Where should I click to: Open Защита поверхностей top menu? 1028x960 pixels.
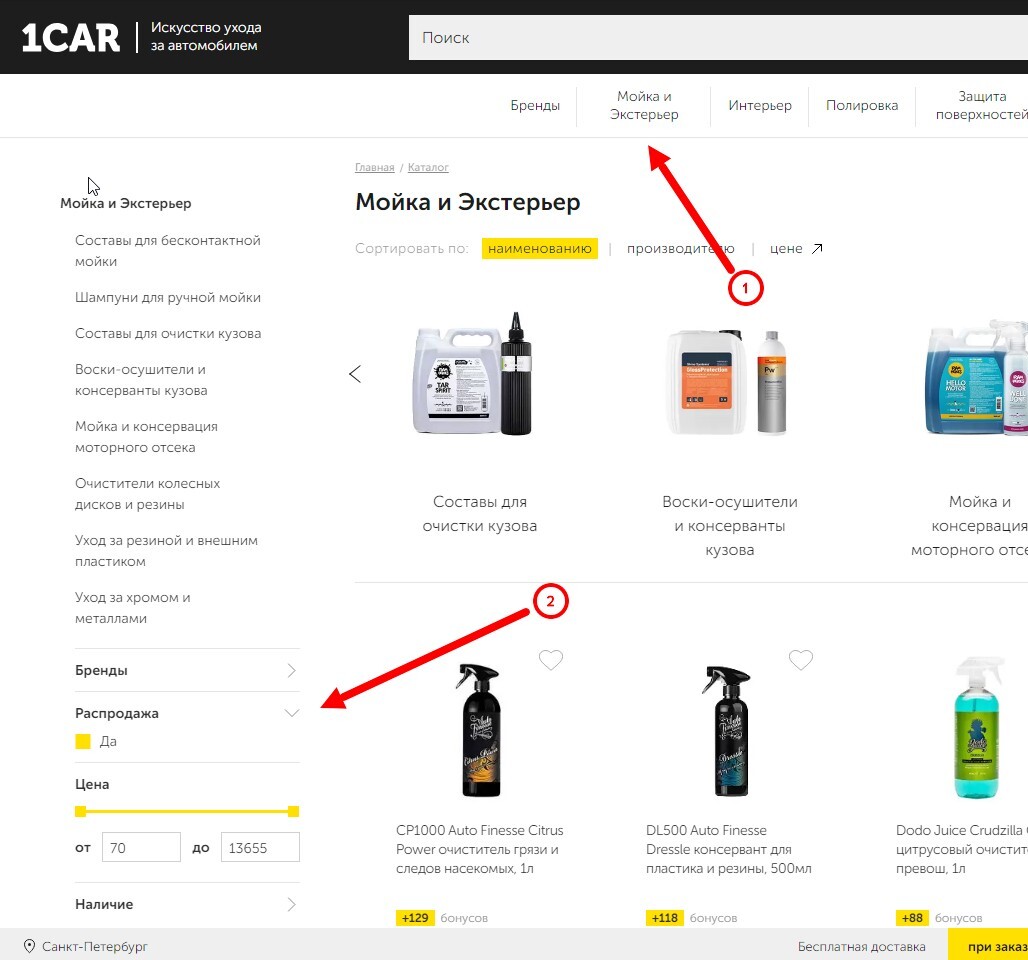(981, 105)
